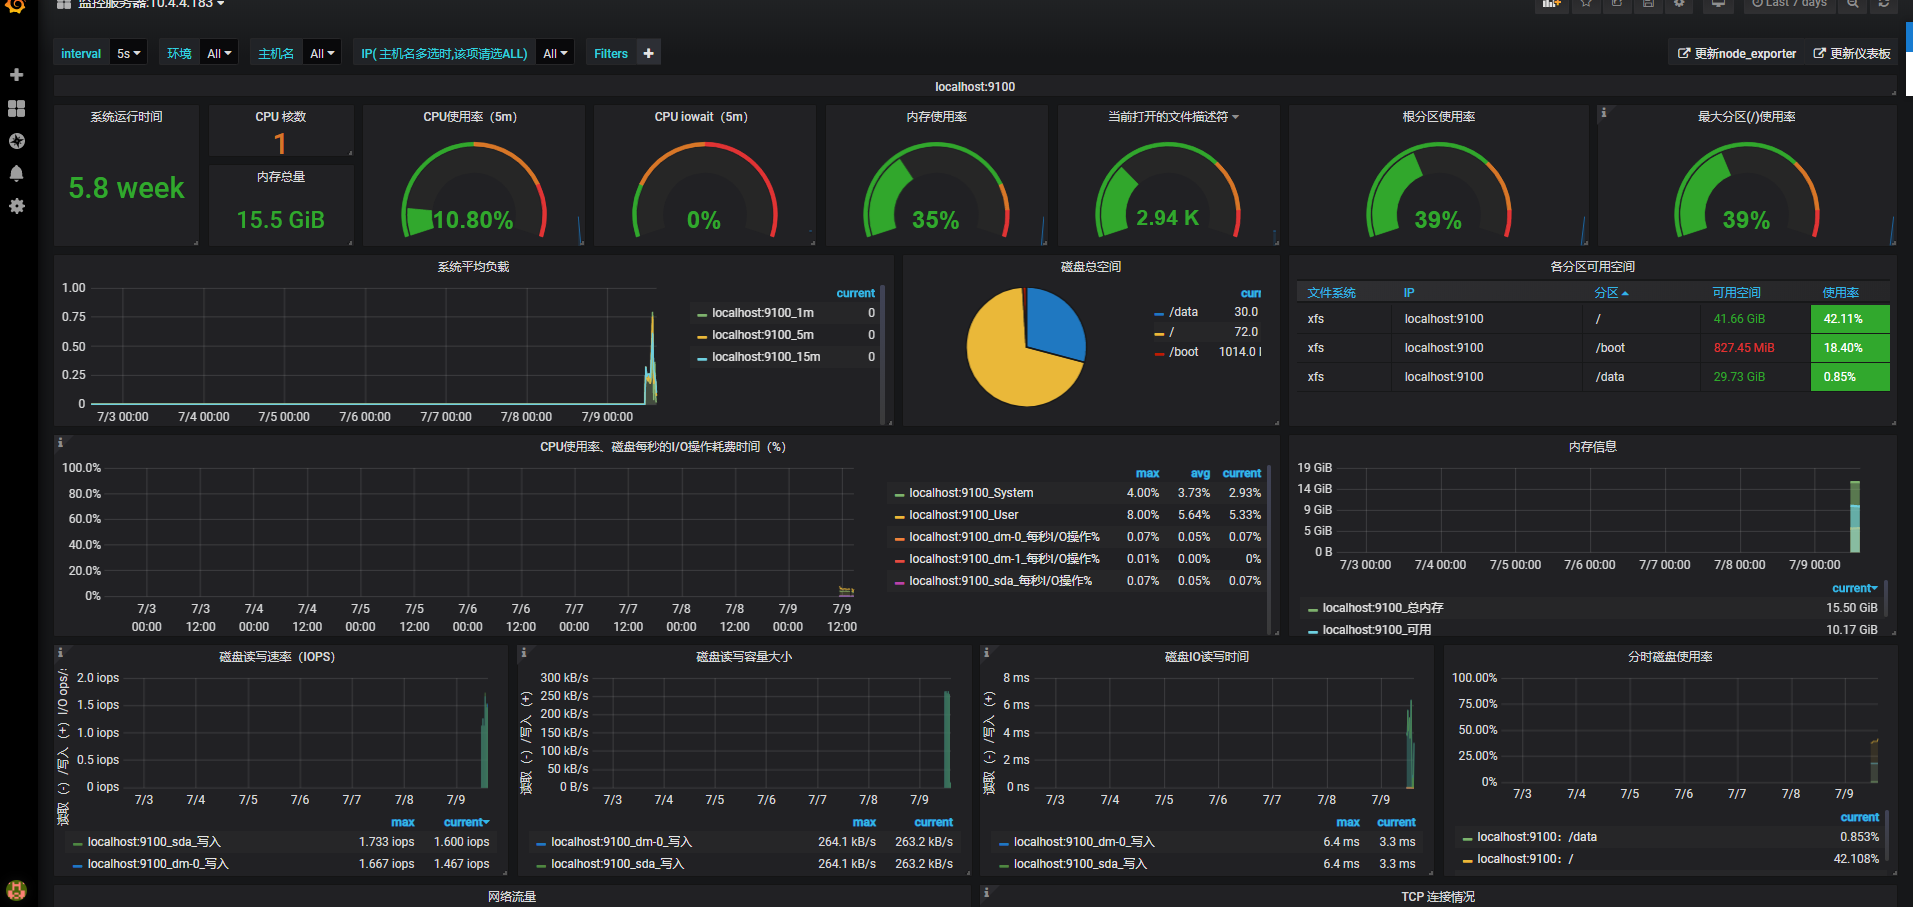Enable TV cycle view mode icon
This screenshot has width=1913, height=907.
pos(1718,5)
